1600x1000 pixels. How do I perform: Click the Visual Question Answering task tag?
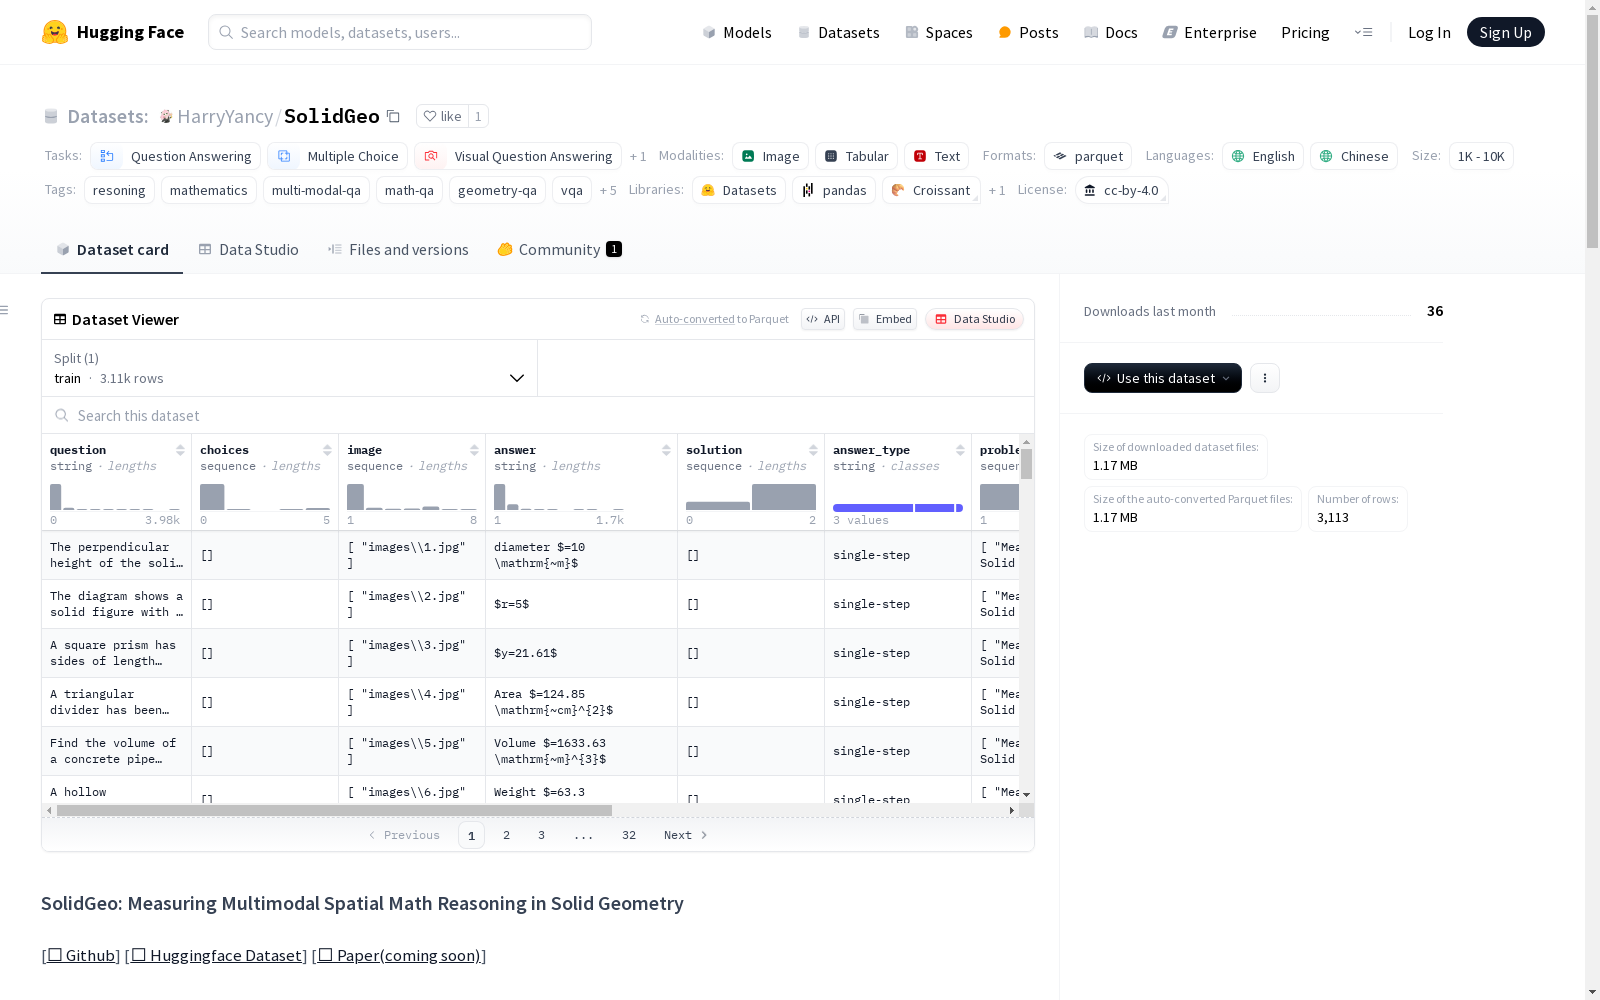click(518, 156)
